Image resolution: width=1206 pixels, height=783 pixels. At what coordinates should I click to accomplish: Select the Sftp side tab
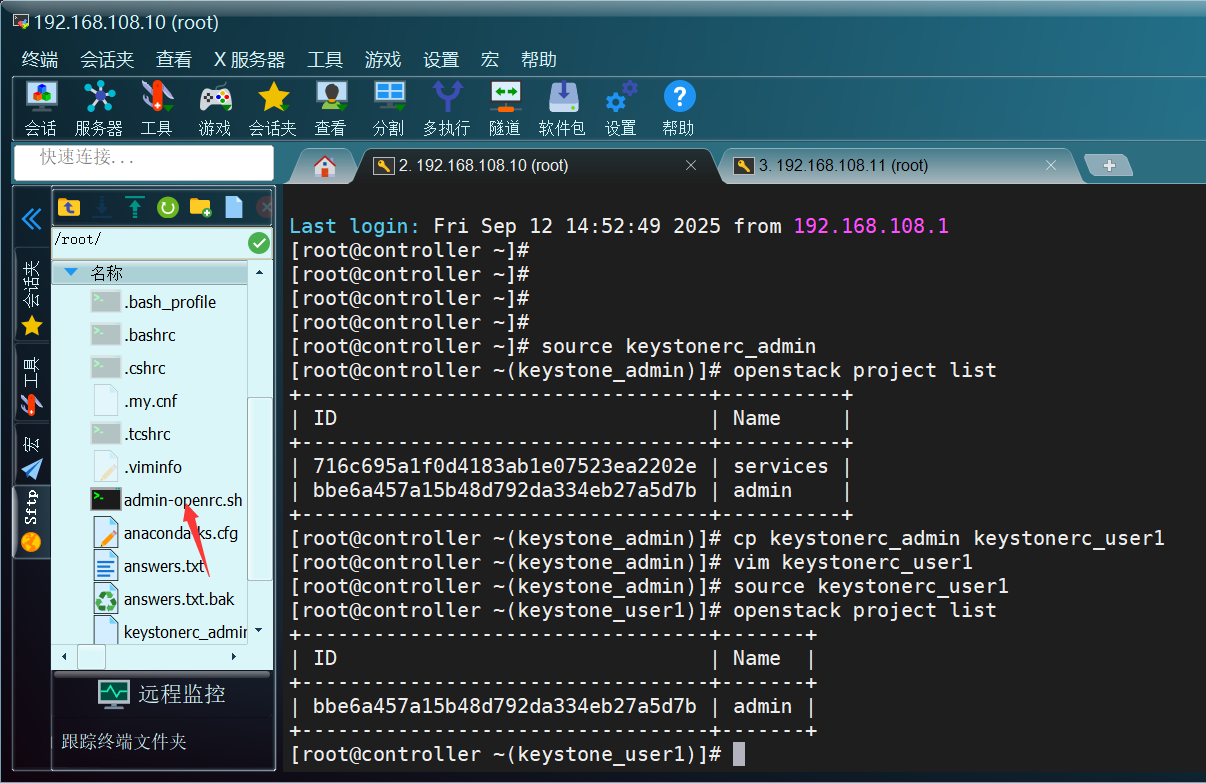click(32, 521)
